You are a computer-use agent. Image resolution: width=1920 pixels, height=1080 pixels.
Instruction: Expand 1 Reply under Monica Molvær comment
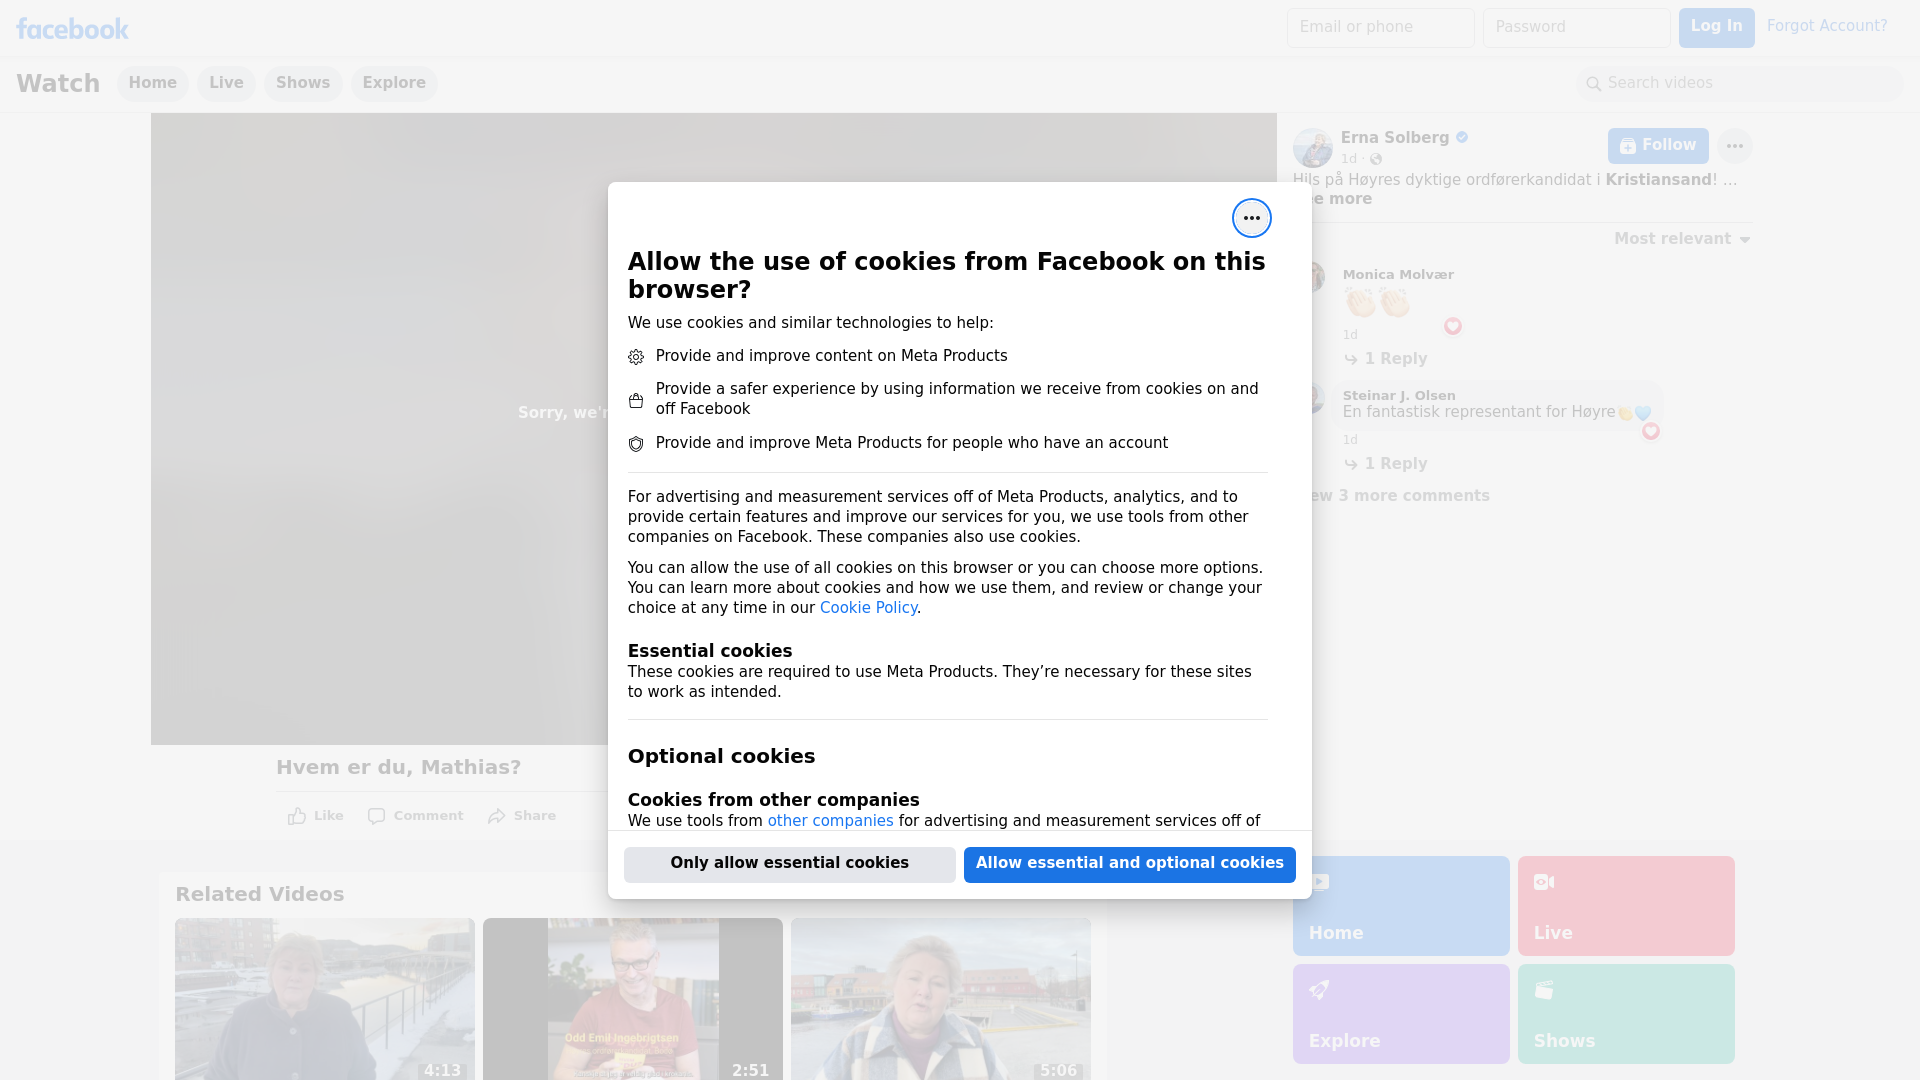[1386, 359]
